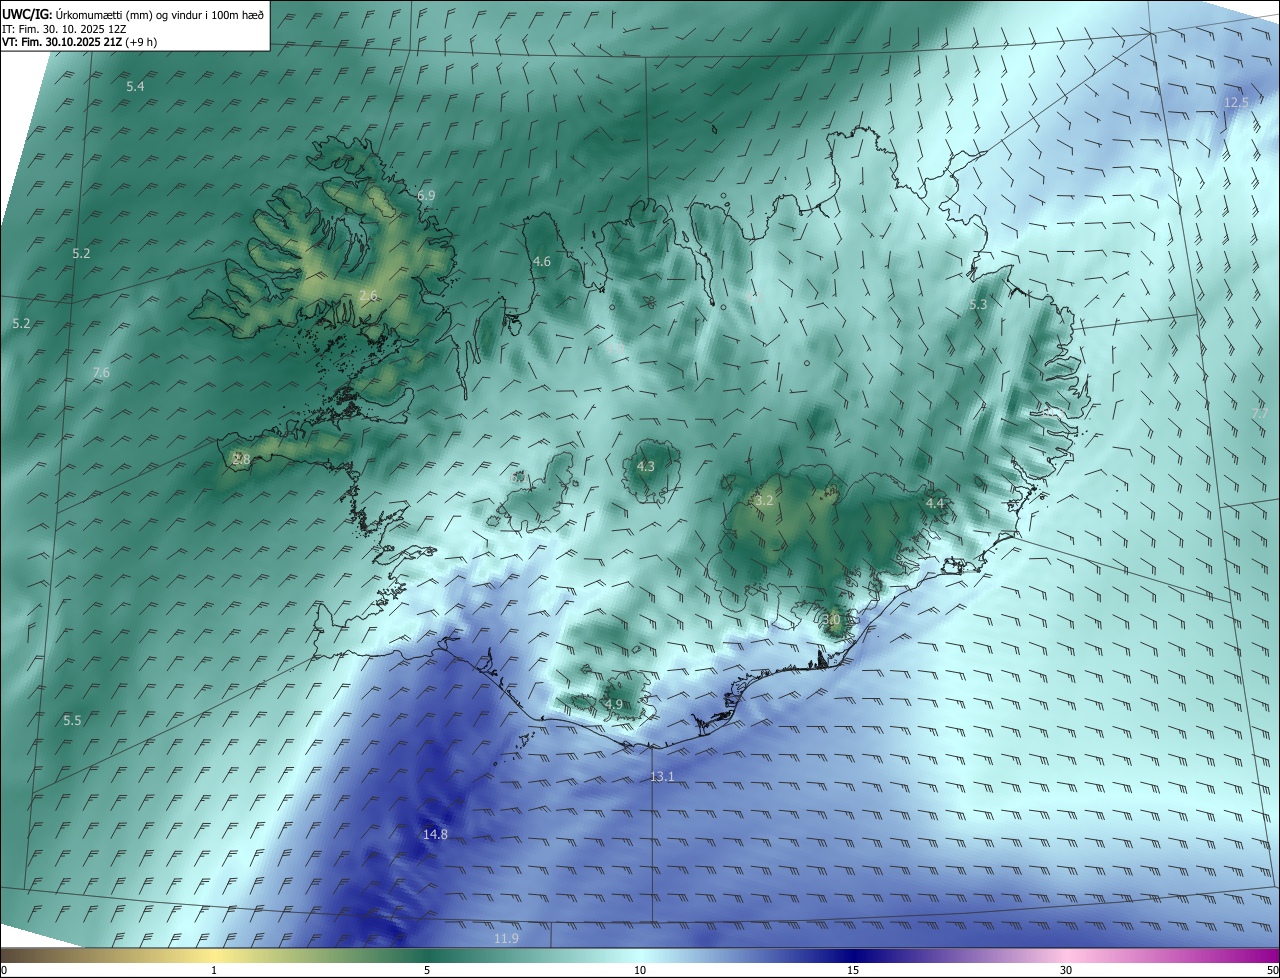Screen dimensions: 1280x978
Task: Click the 5.4 value in the northwest
Action: [135, 87]
